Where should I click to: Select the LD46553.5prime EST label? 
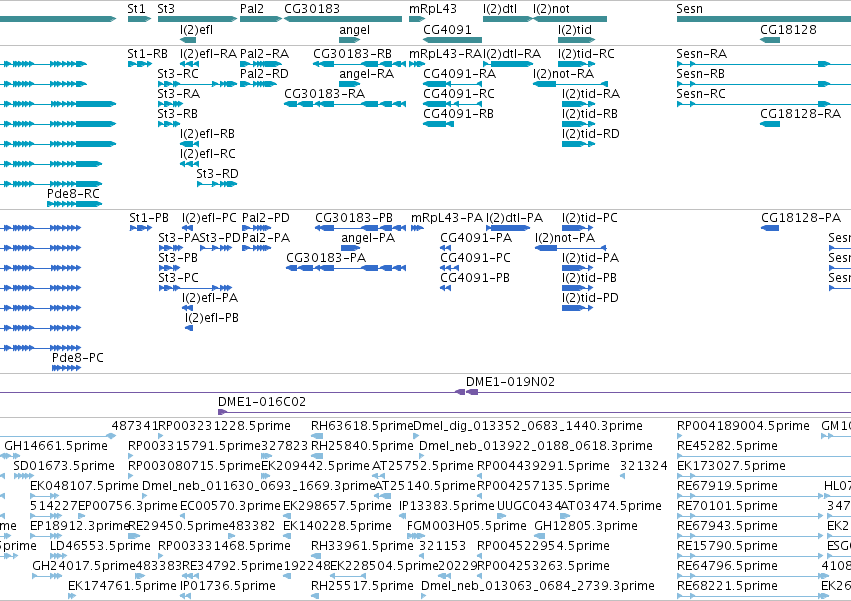click(100, 546)
